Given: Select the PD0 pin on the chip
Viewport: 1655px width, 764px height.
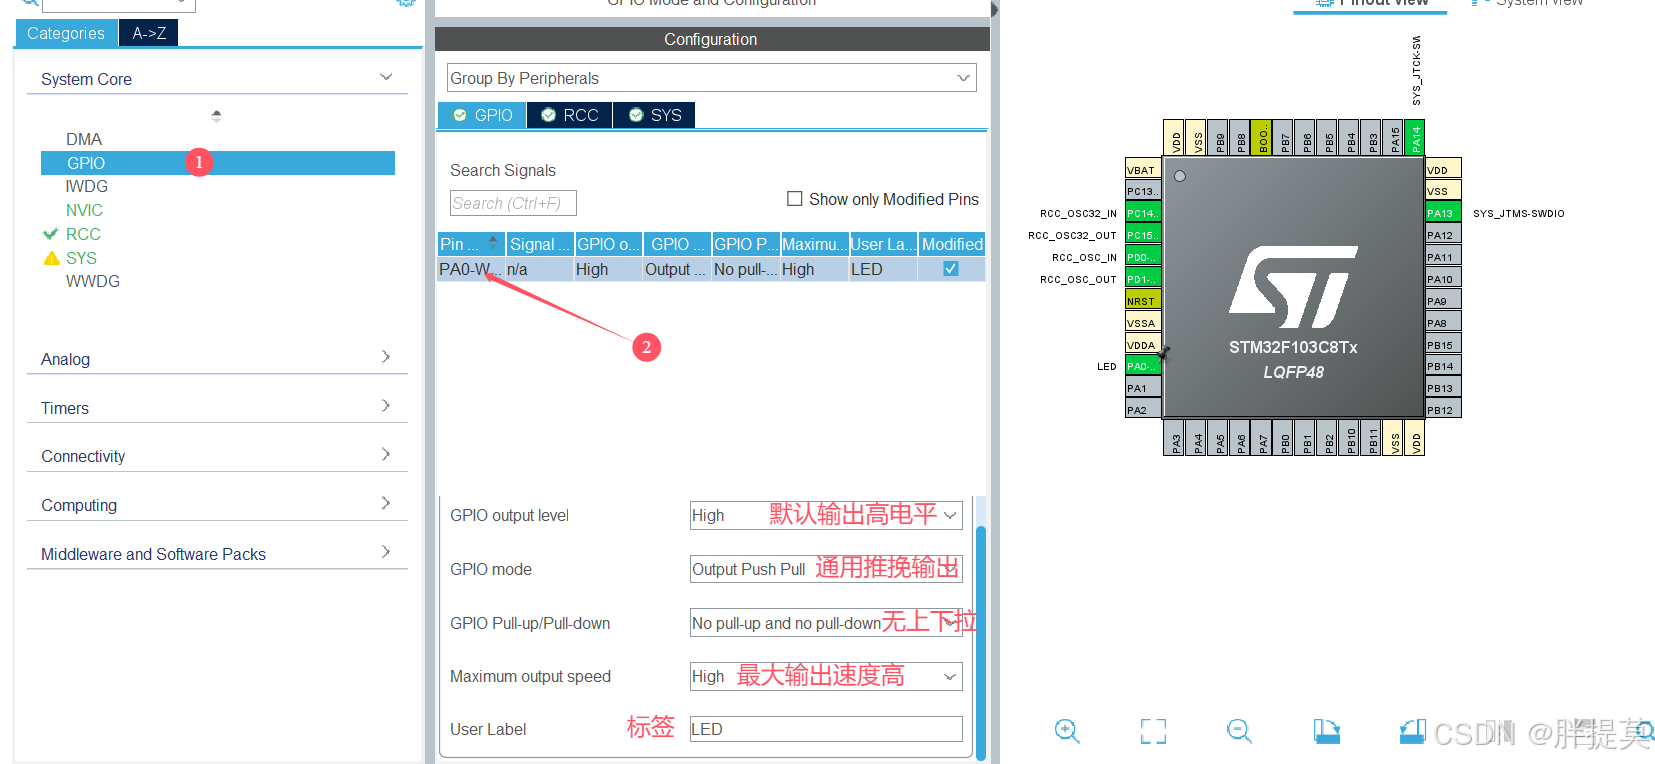Looking at the screenshot, I should 1143,257.
